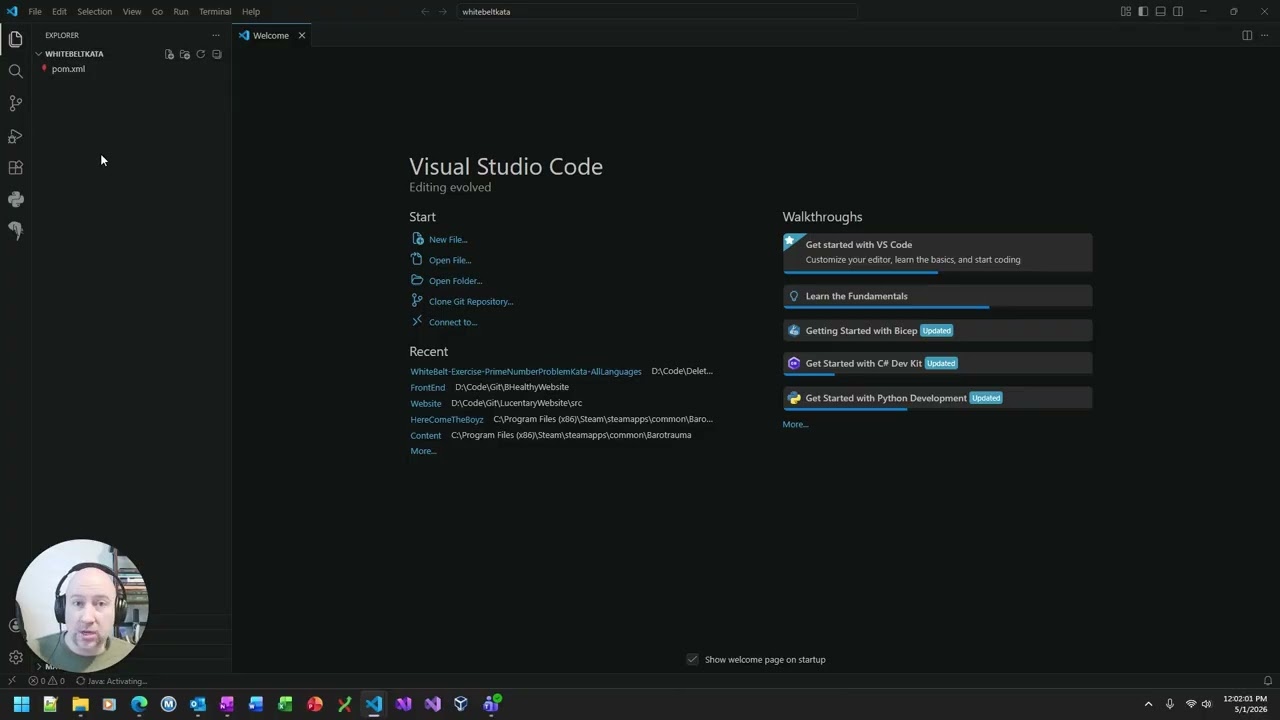Open the Source Control view
The width and height of the screenshot is (1280, 720).
[15, 103]
